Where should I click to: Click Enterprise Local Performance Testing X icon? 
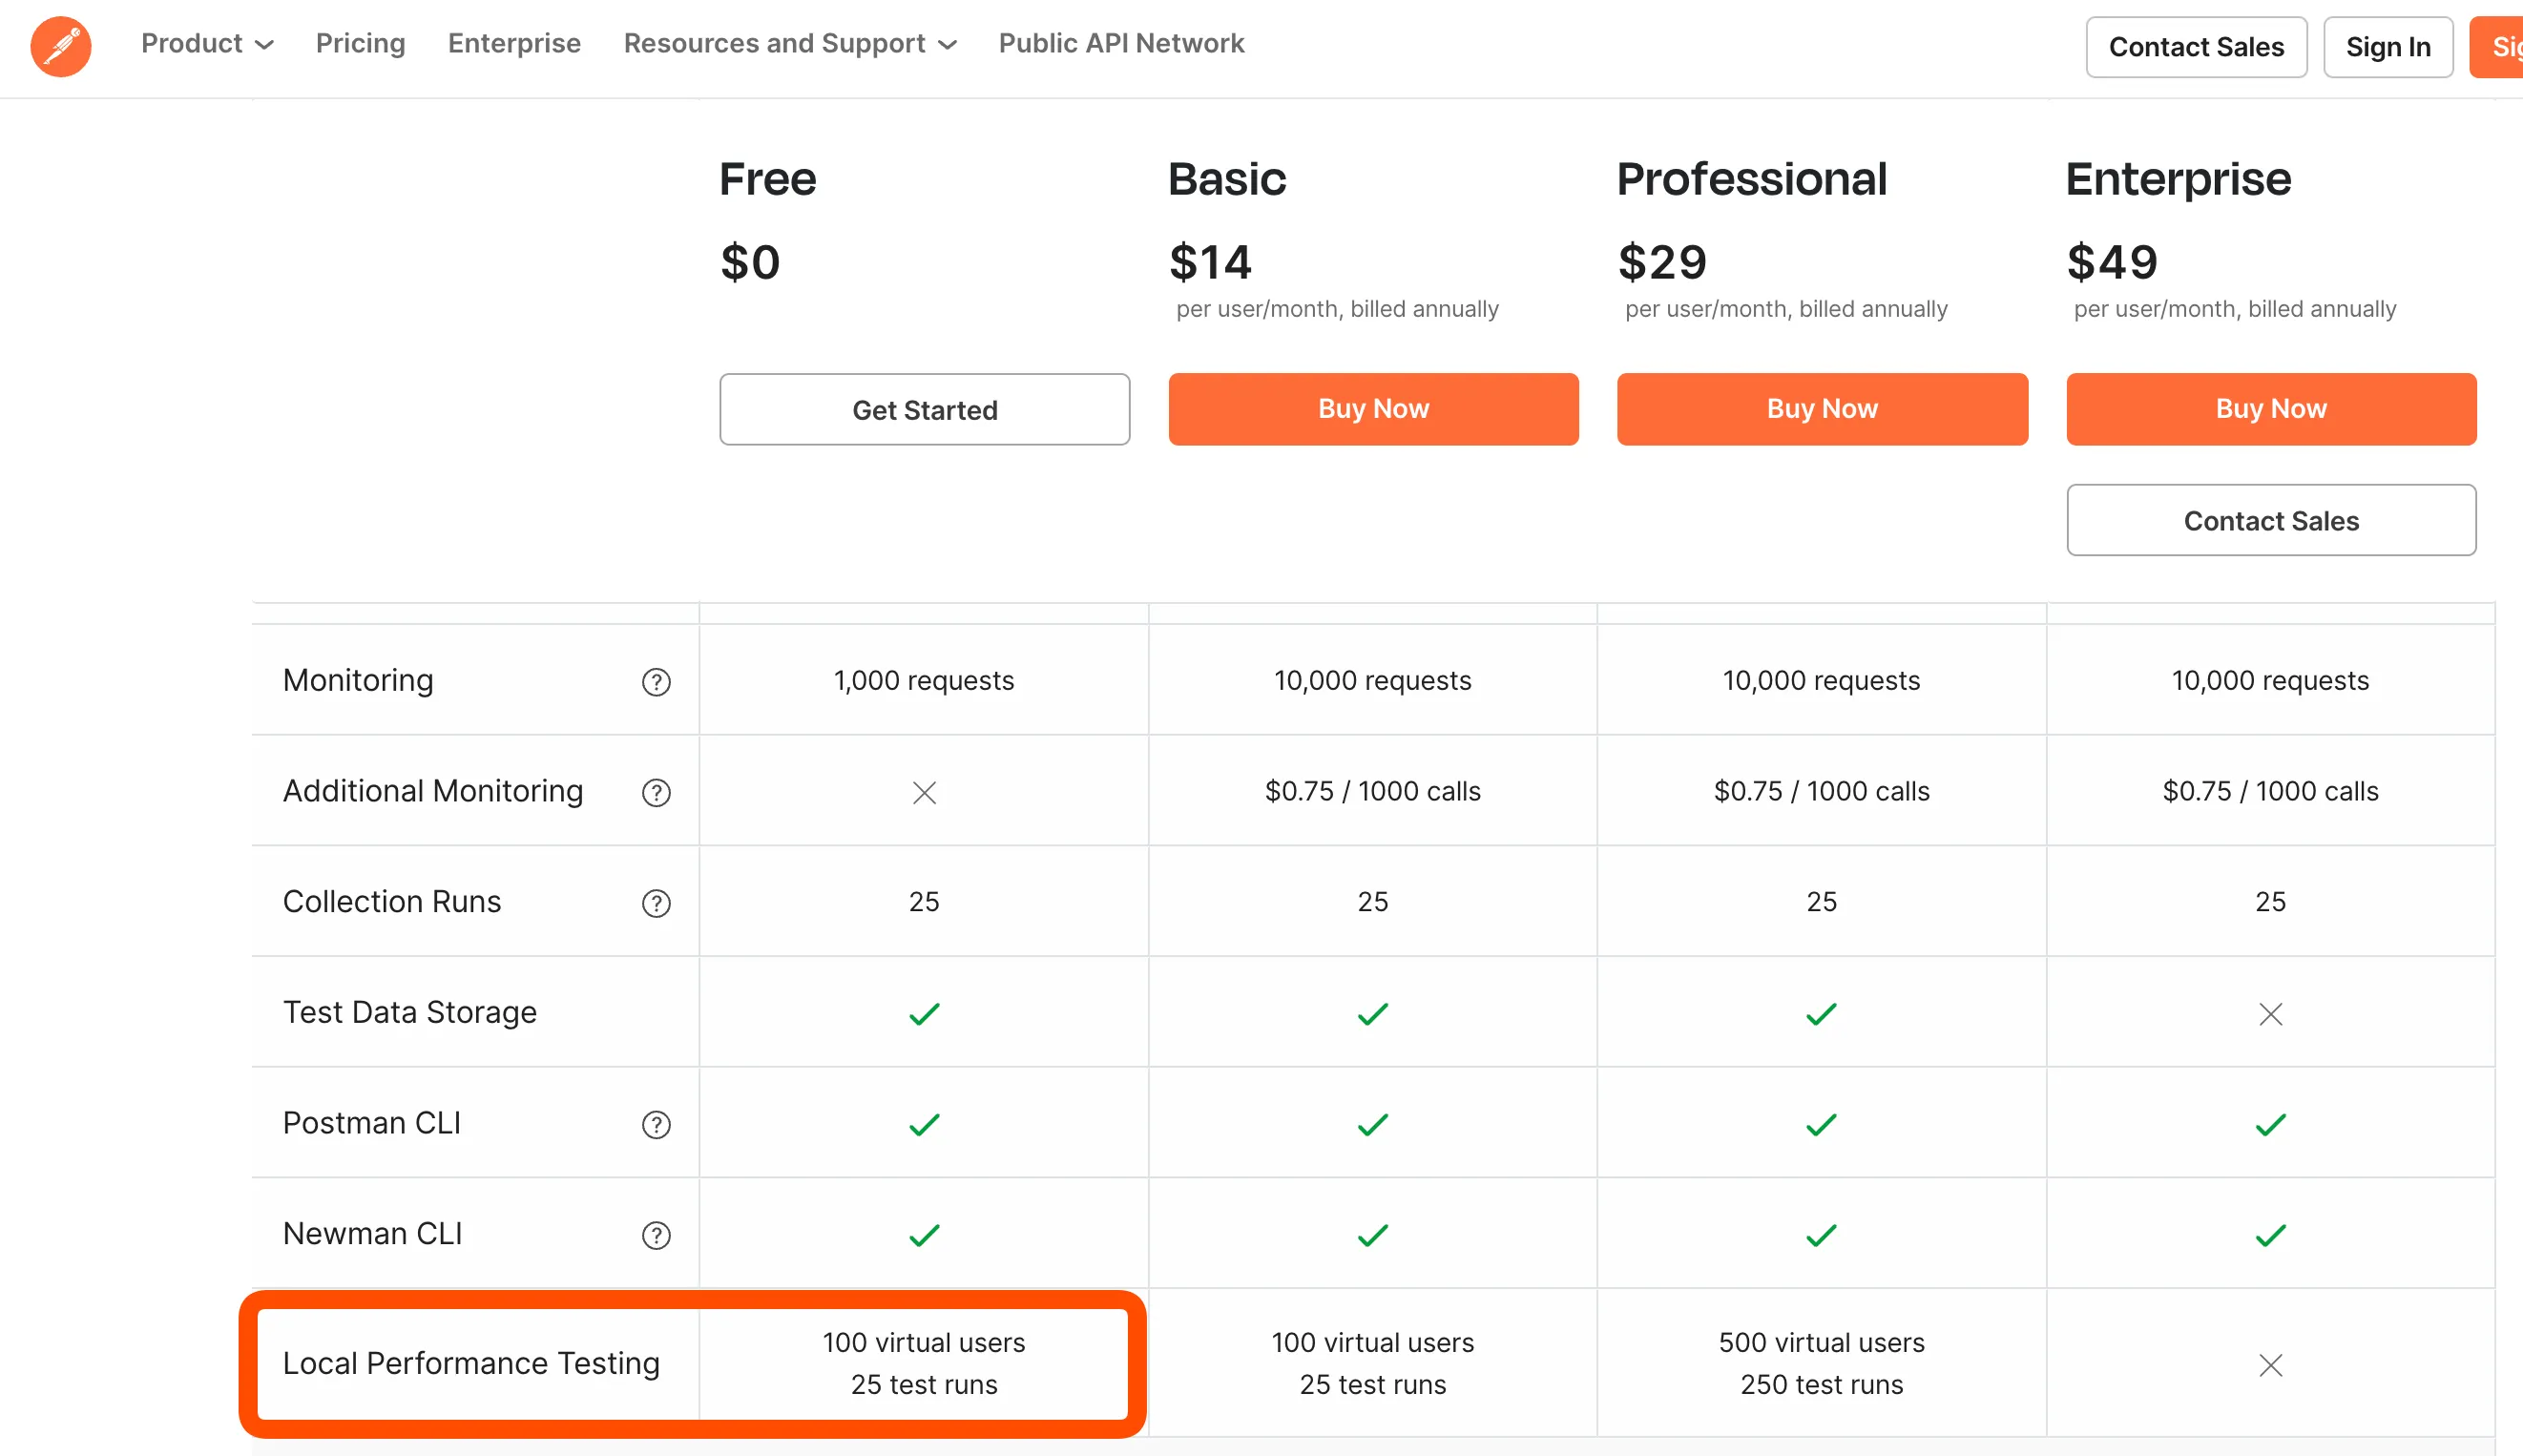(2270, 1365)
